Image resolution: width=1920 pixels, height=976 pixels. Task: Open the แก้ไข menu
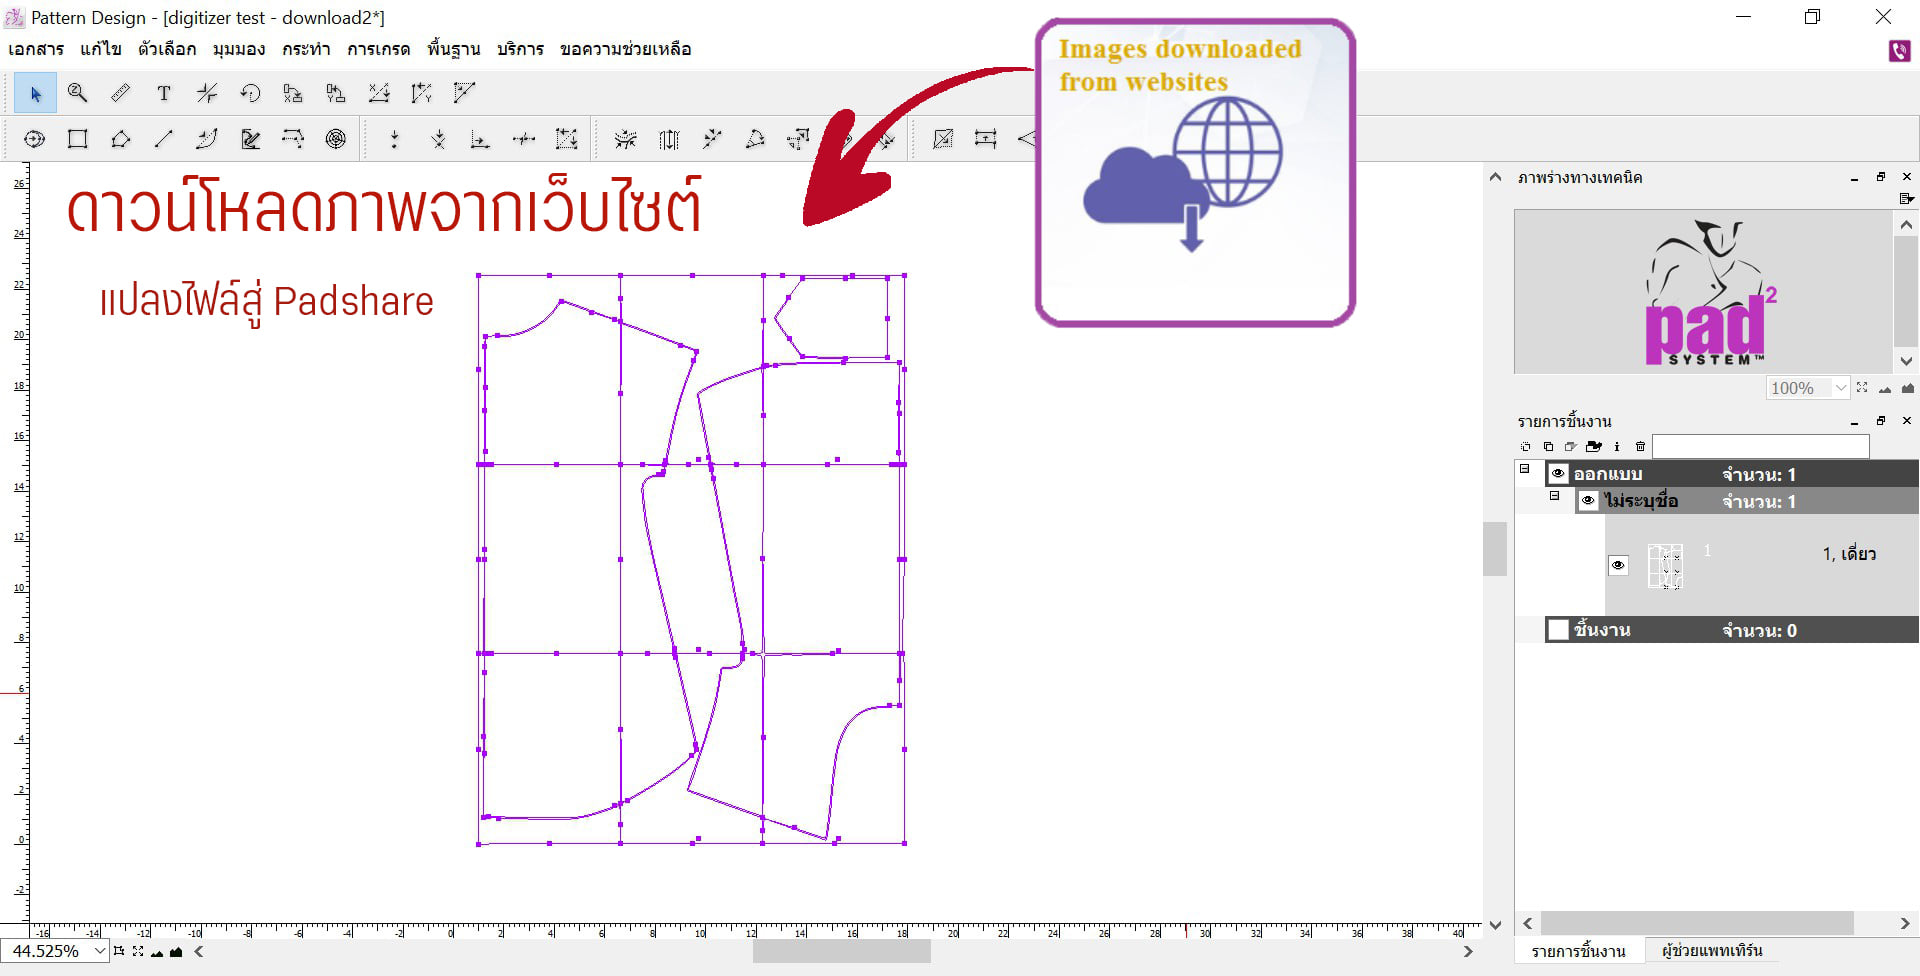pyautogui.click(x=101, y=49)
